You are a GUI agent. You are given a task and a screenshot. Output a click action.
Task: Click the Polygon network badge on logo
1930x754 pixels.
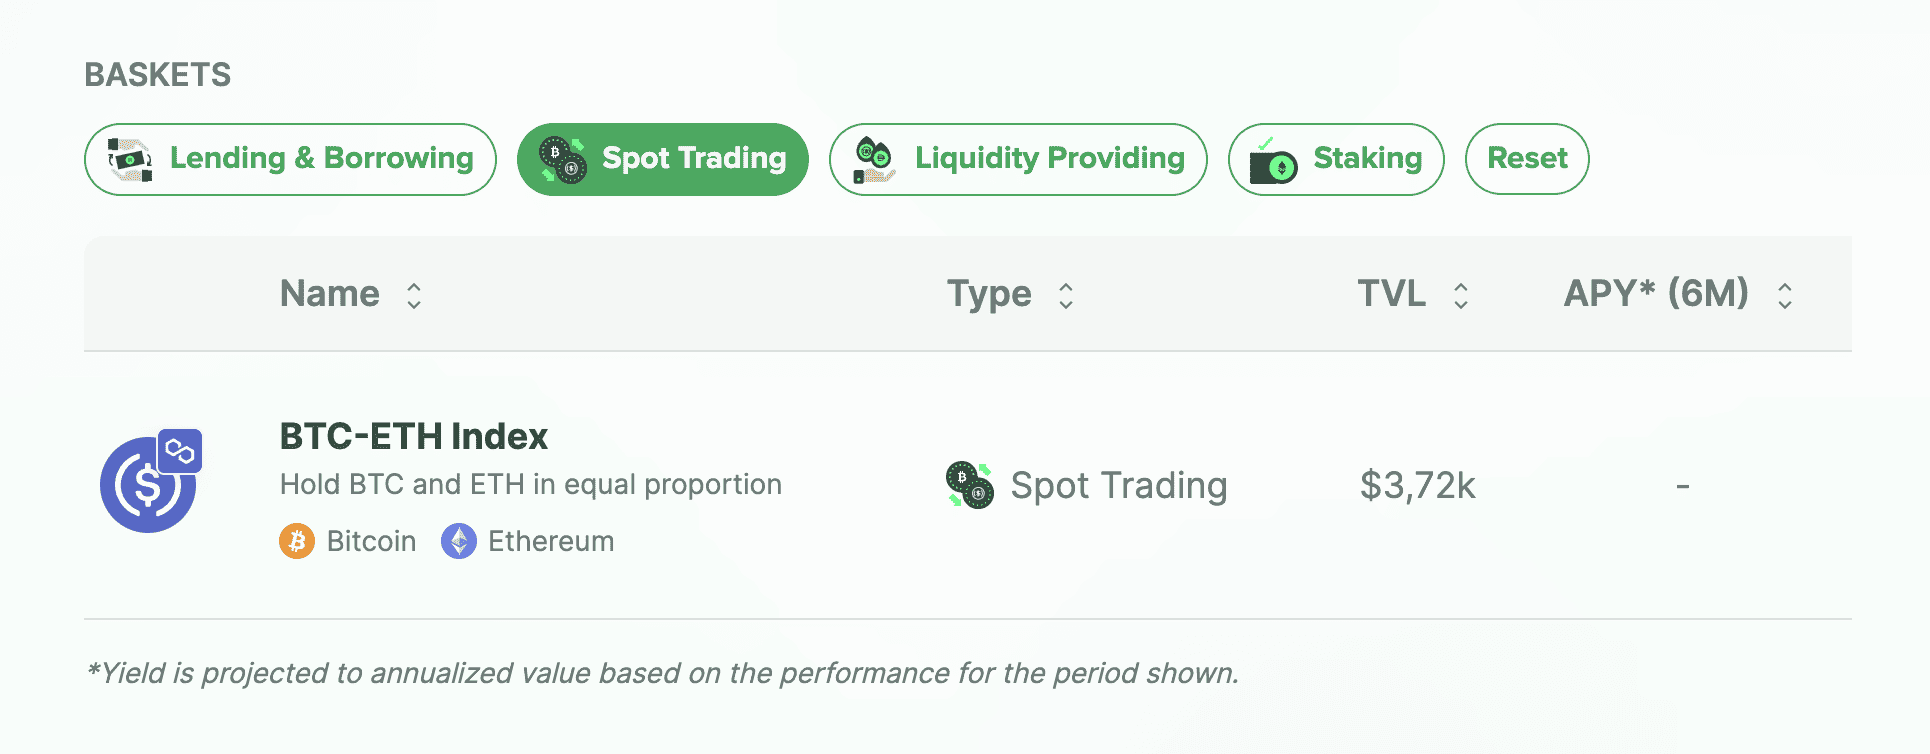click(180, 452)
